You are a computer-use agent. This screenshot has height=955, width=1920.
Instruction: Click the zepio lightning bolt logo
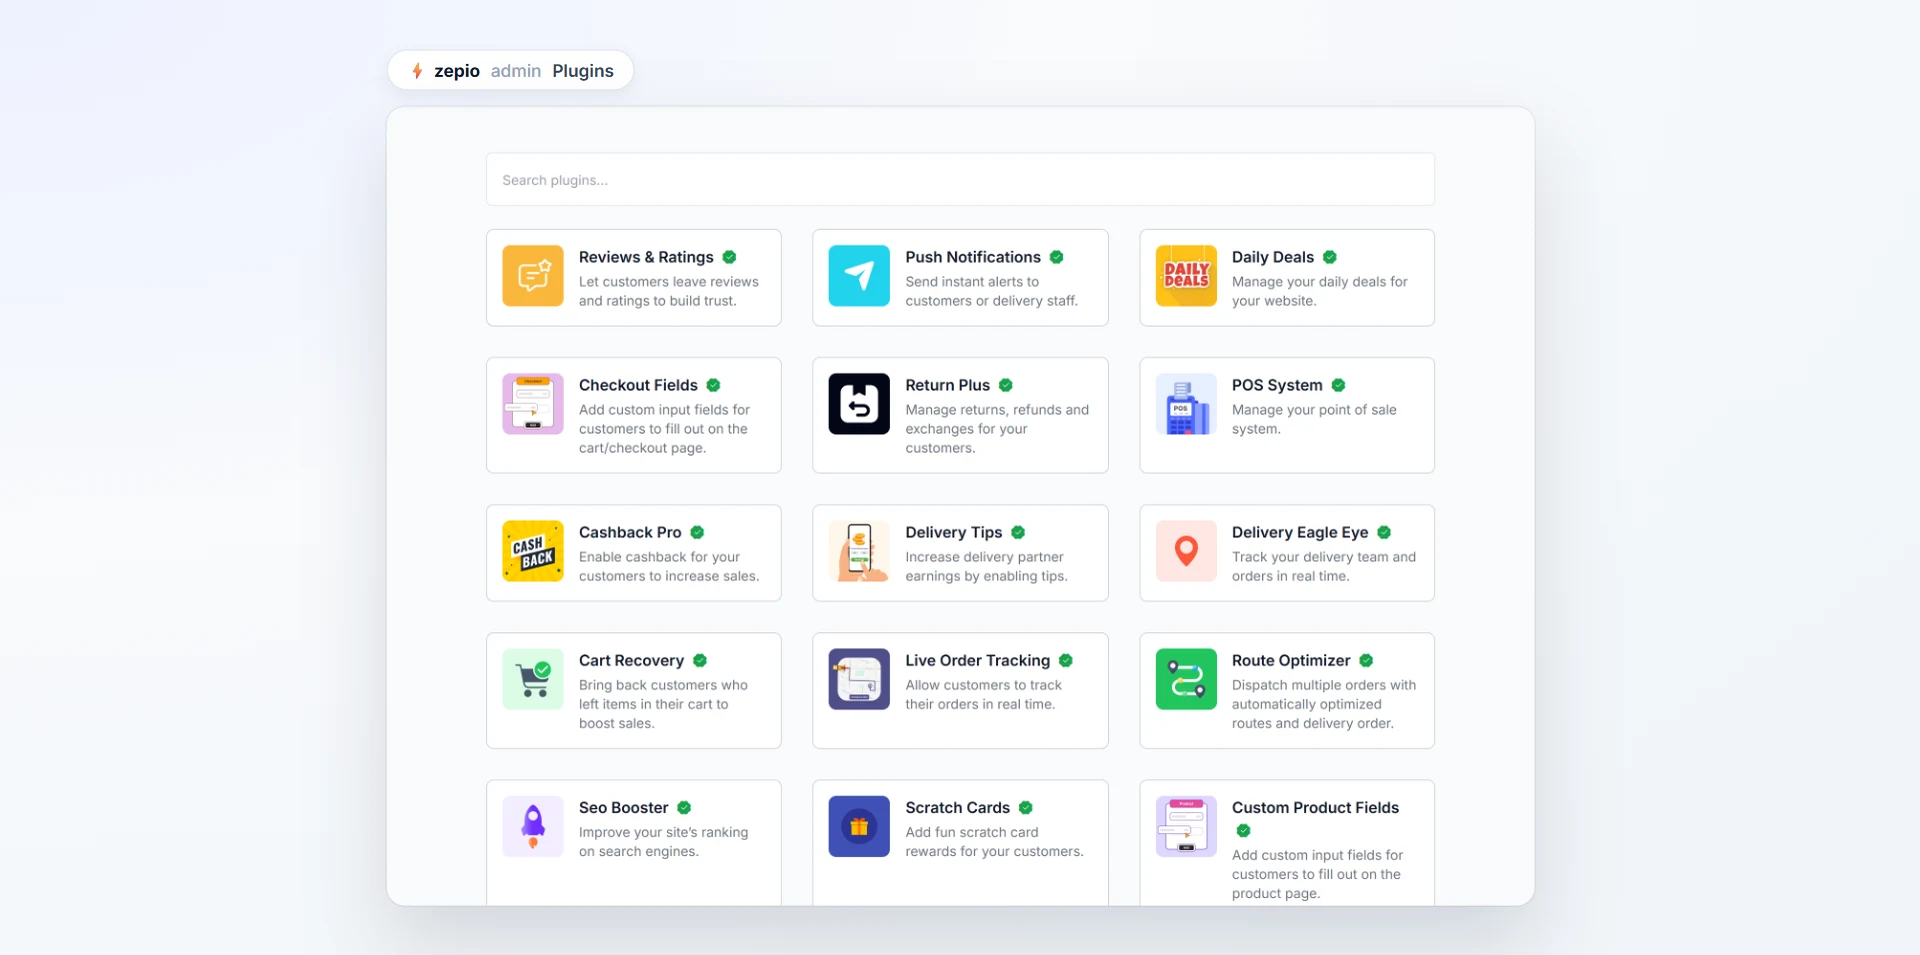click(x=417, y=71)
